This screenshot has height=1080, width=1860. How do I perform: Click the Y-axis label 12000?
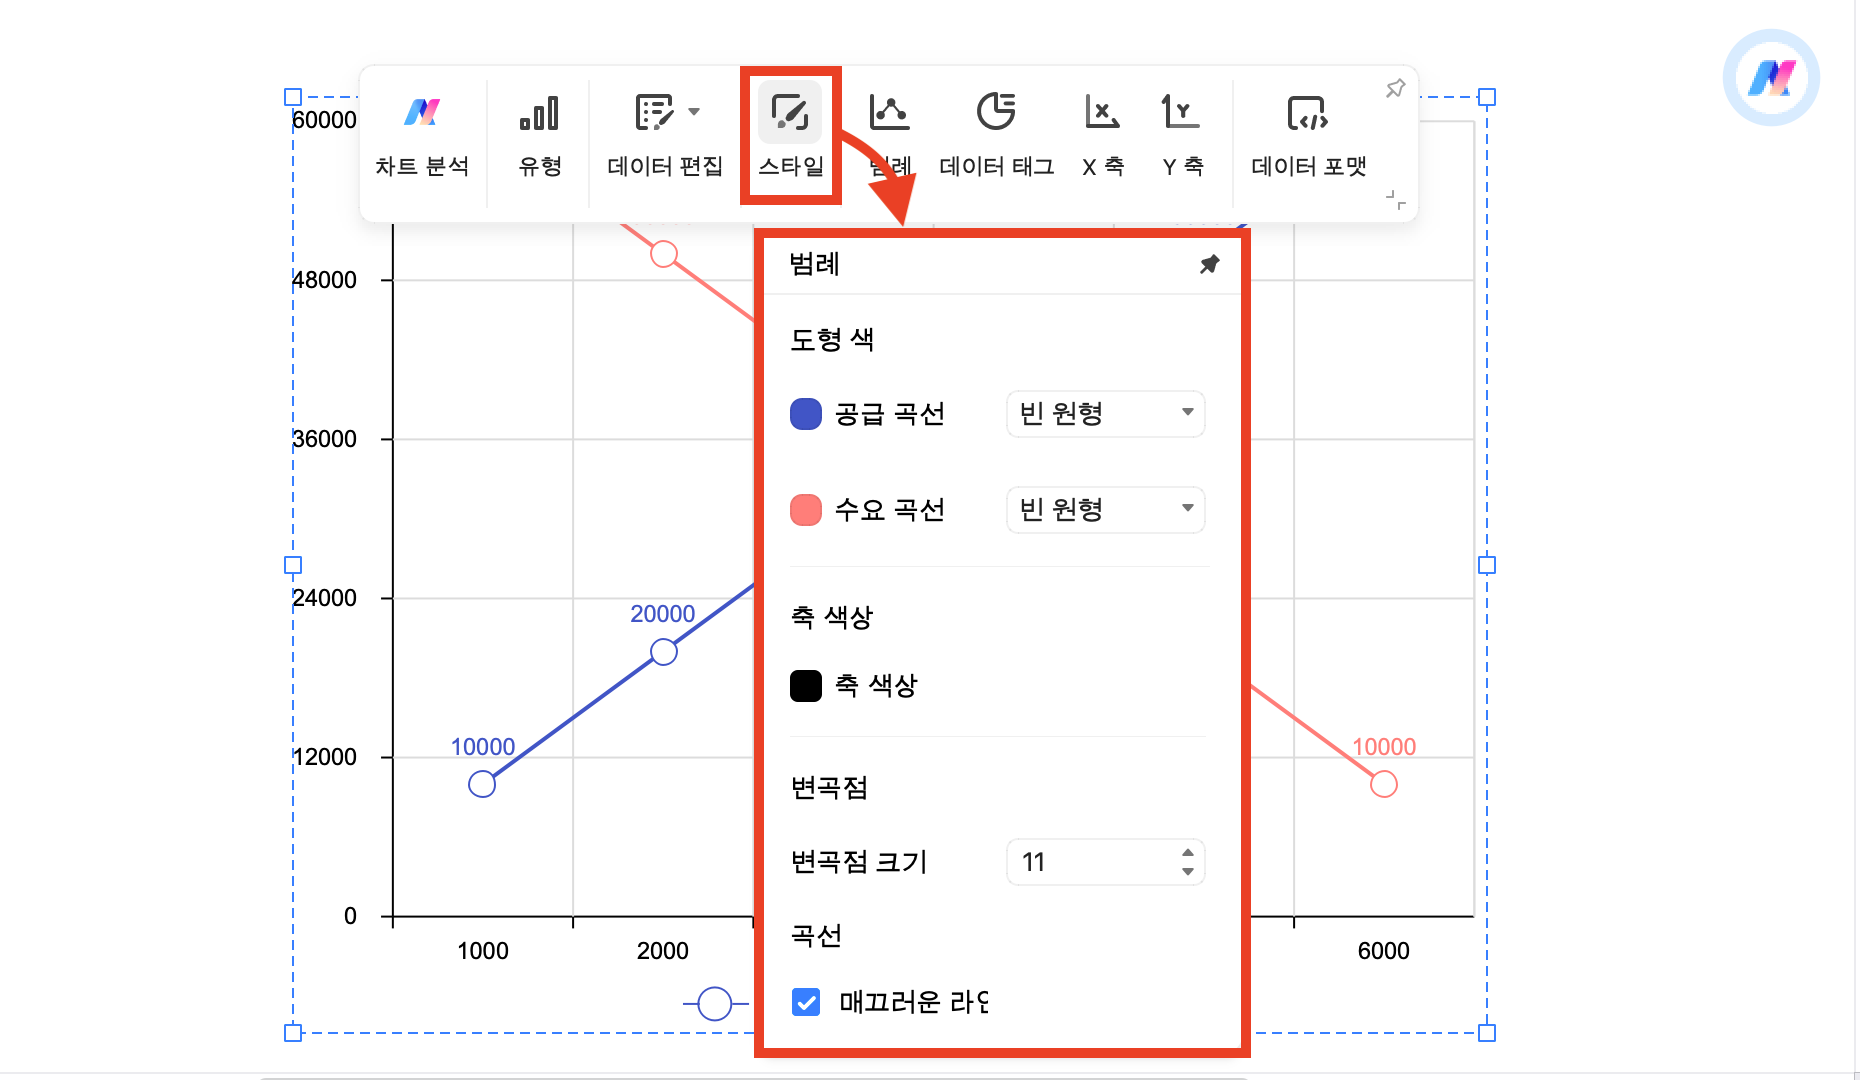[324, 757]
